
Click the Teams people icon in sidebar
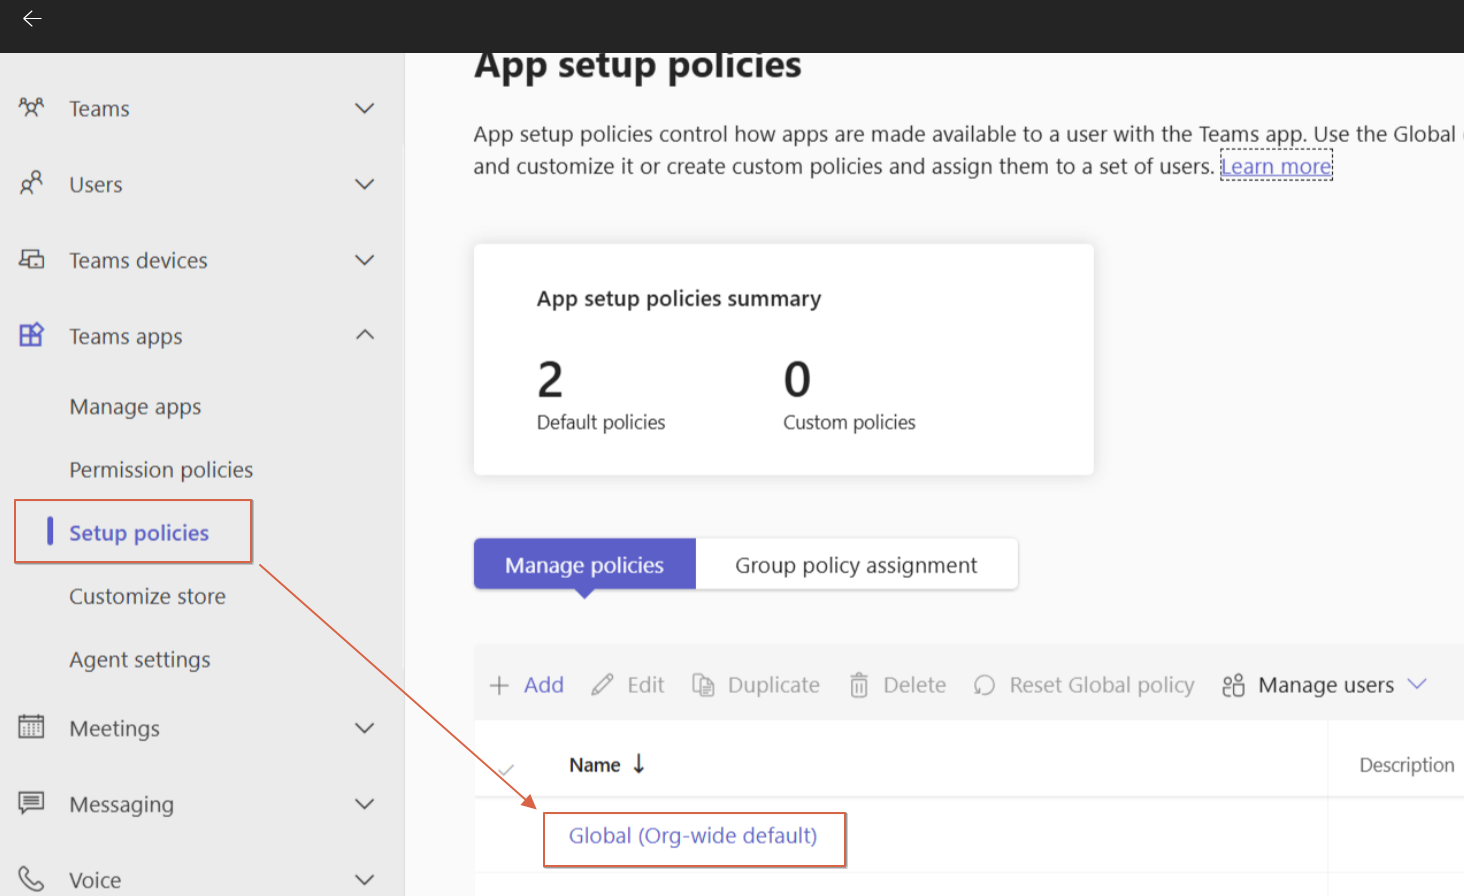coord(32,107)
